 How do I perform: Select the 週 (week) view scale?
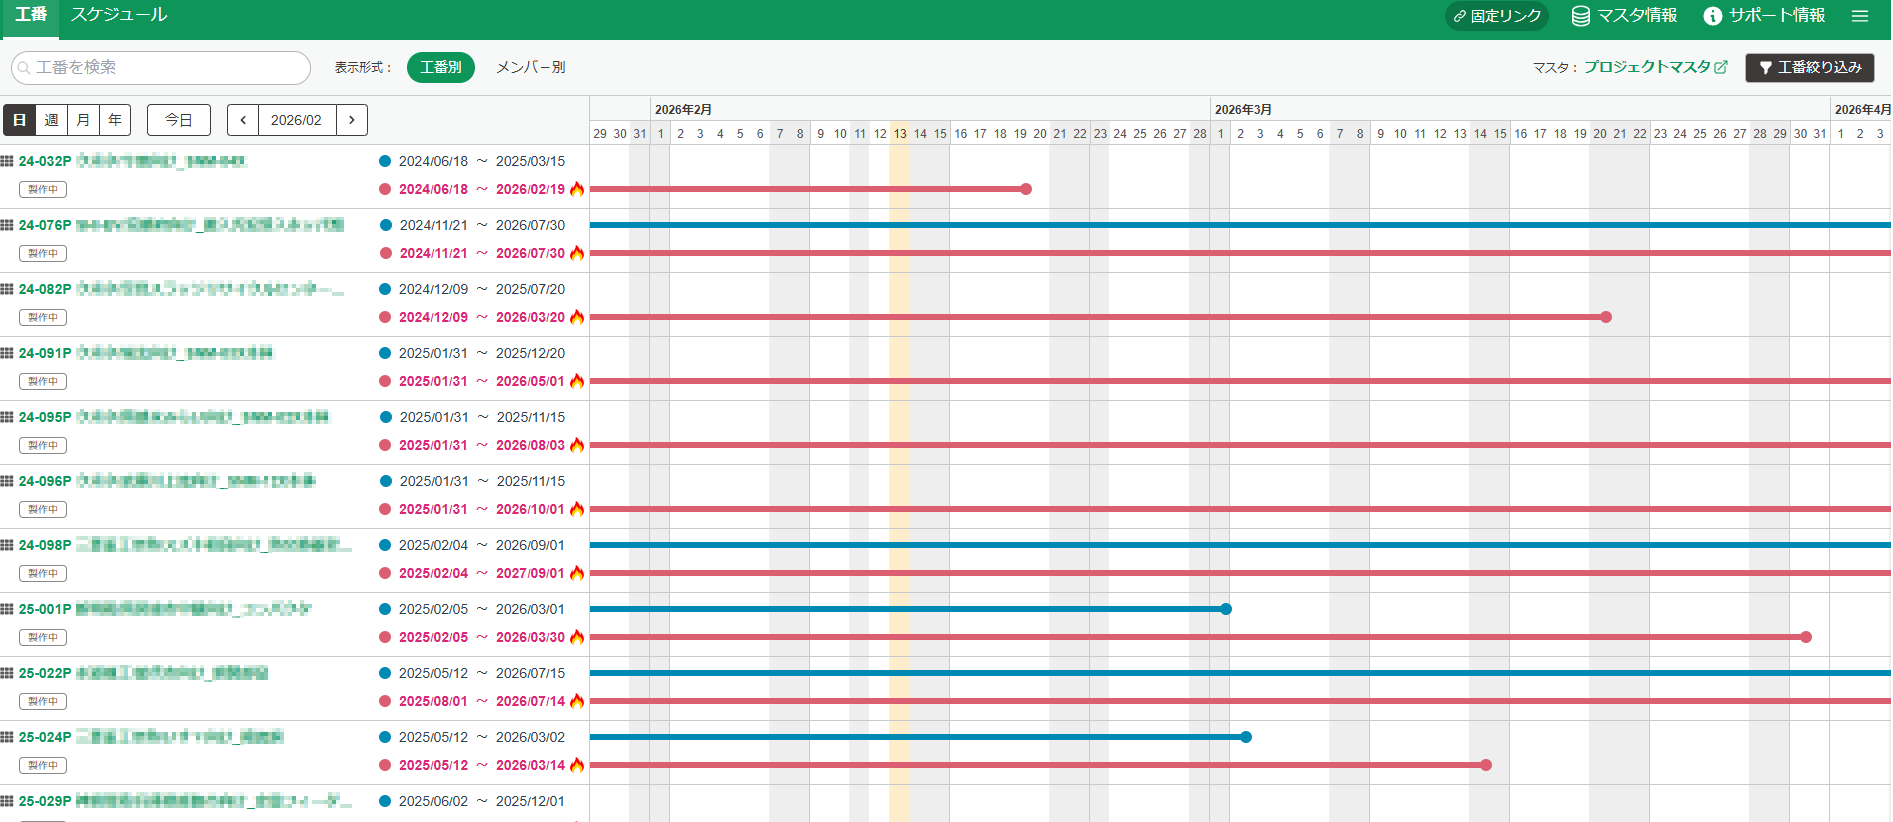[51, 120]
